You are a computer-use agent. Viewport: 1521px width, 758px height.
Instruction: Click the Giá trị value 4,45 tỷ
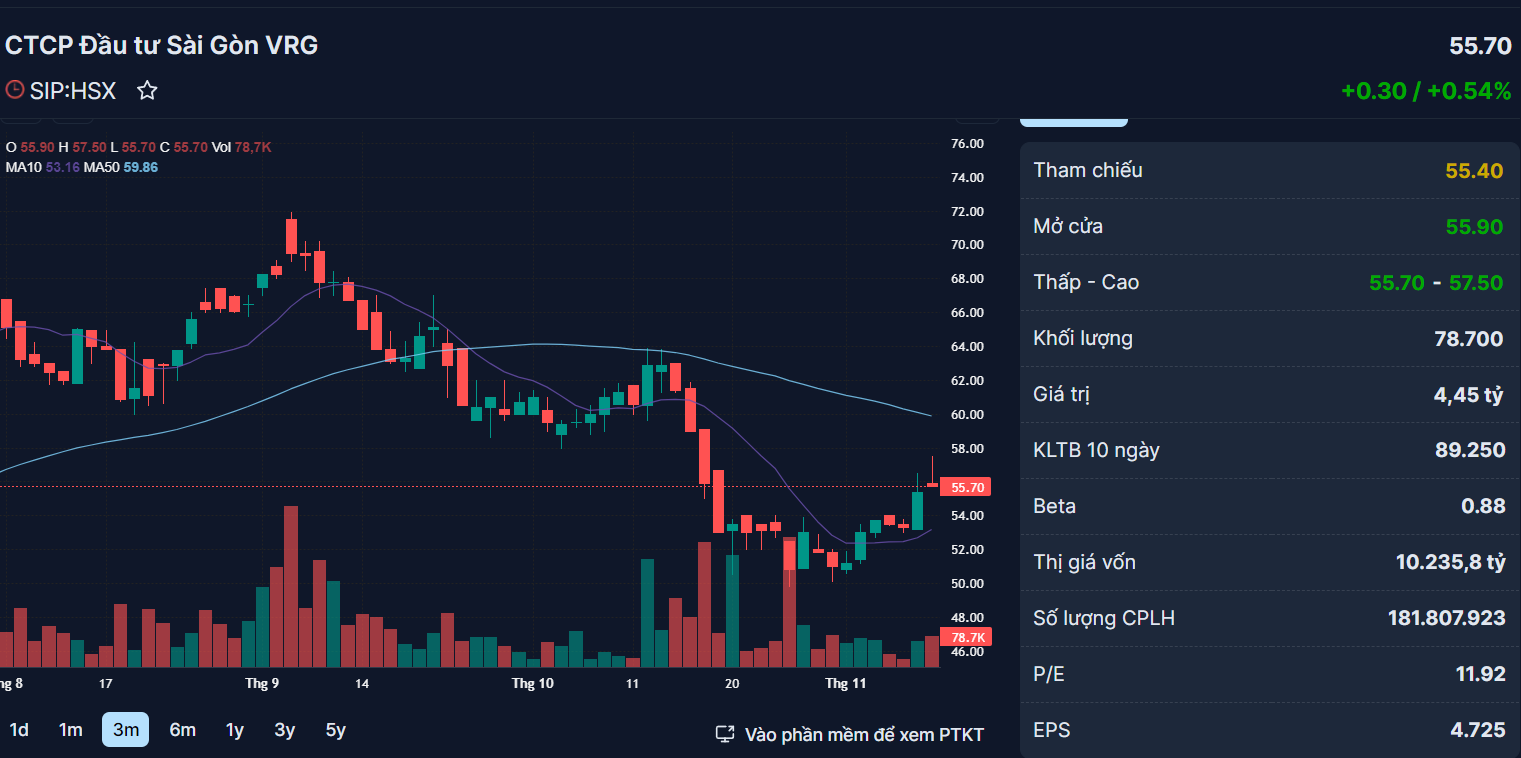(x=1469, y=395)
